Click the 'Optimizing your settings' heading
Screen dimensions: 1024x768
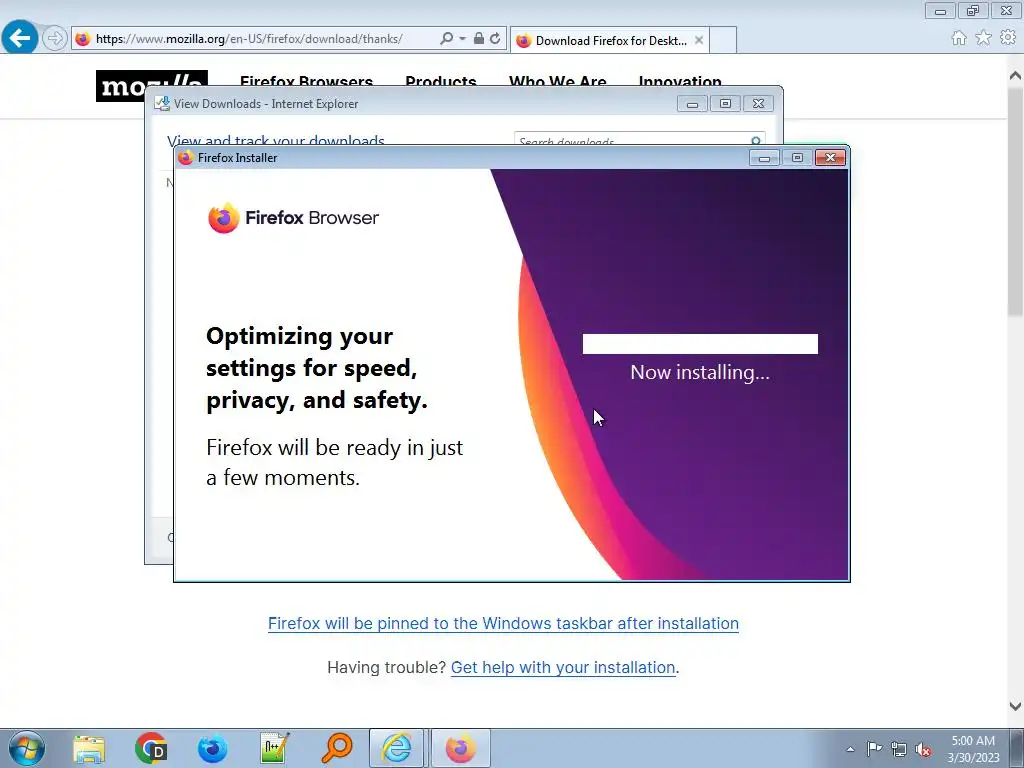(317, 368)
